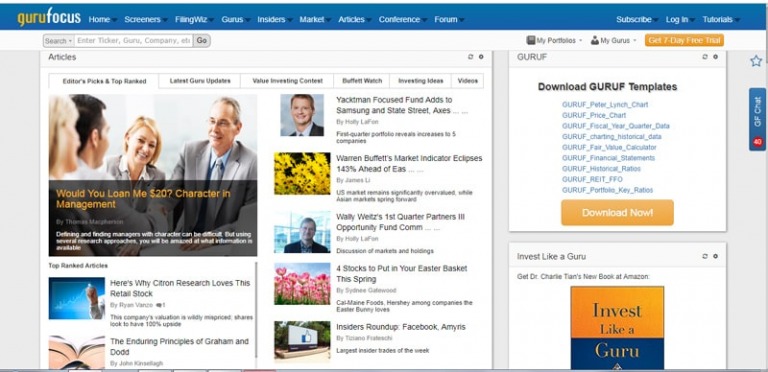Switch to Value Investing Contest tab
The height and width of the screenshot is (372, 768).
point(288,81)
